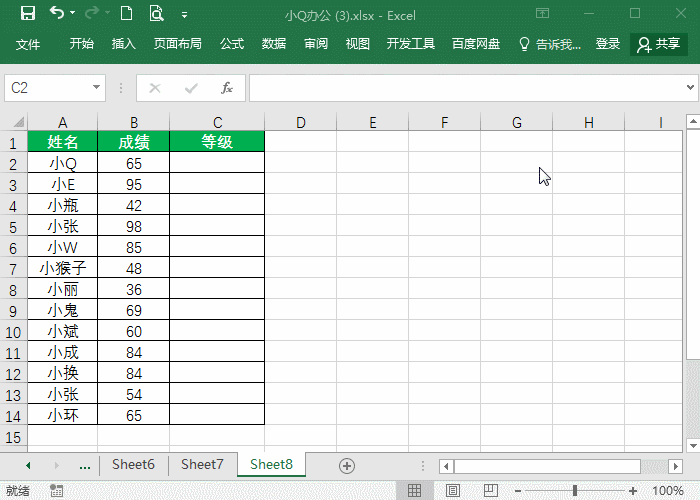Viewport: 700px width, 500px height.
Task: Open the 文件 menu tab
Action: coord(28,44)
